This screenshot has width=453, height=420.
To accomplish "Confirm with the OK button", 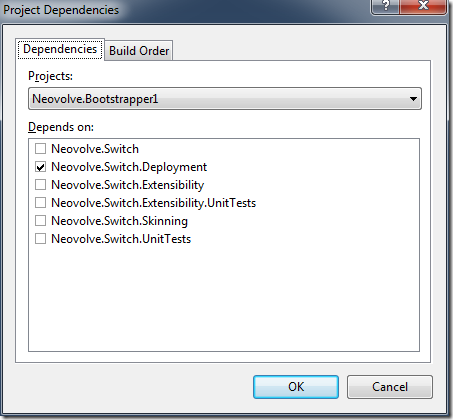I will point(296,387).
